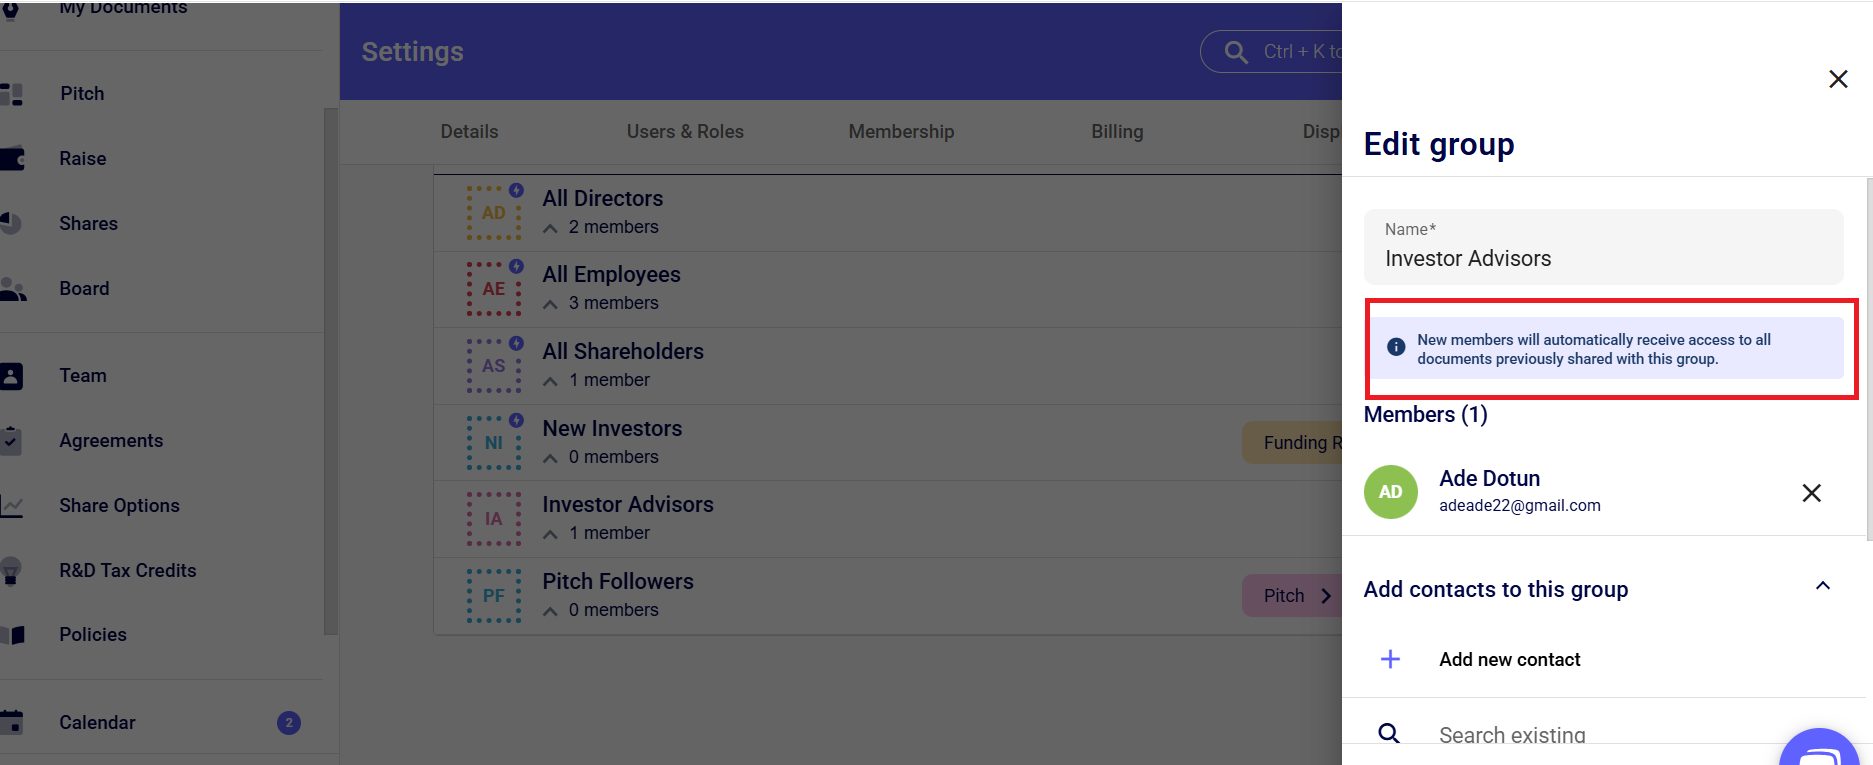Collapse Add contacts to this group section
This screenshot has width=1873, height=765.
click(1822, 587)
